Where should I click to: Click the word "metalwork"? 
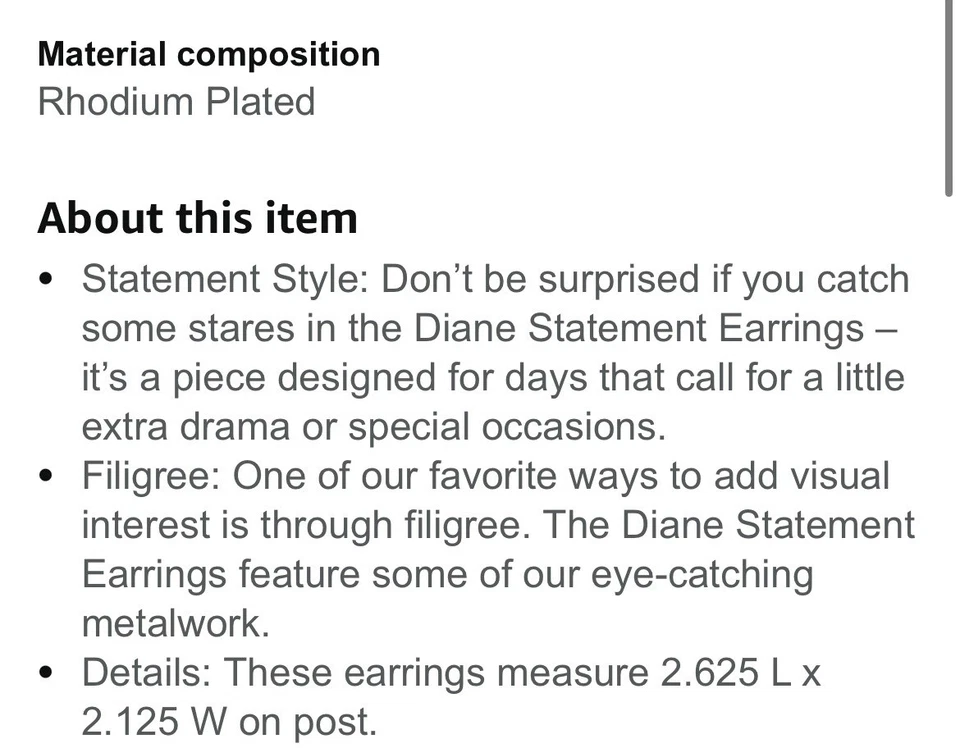pos(176,624)
